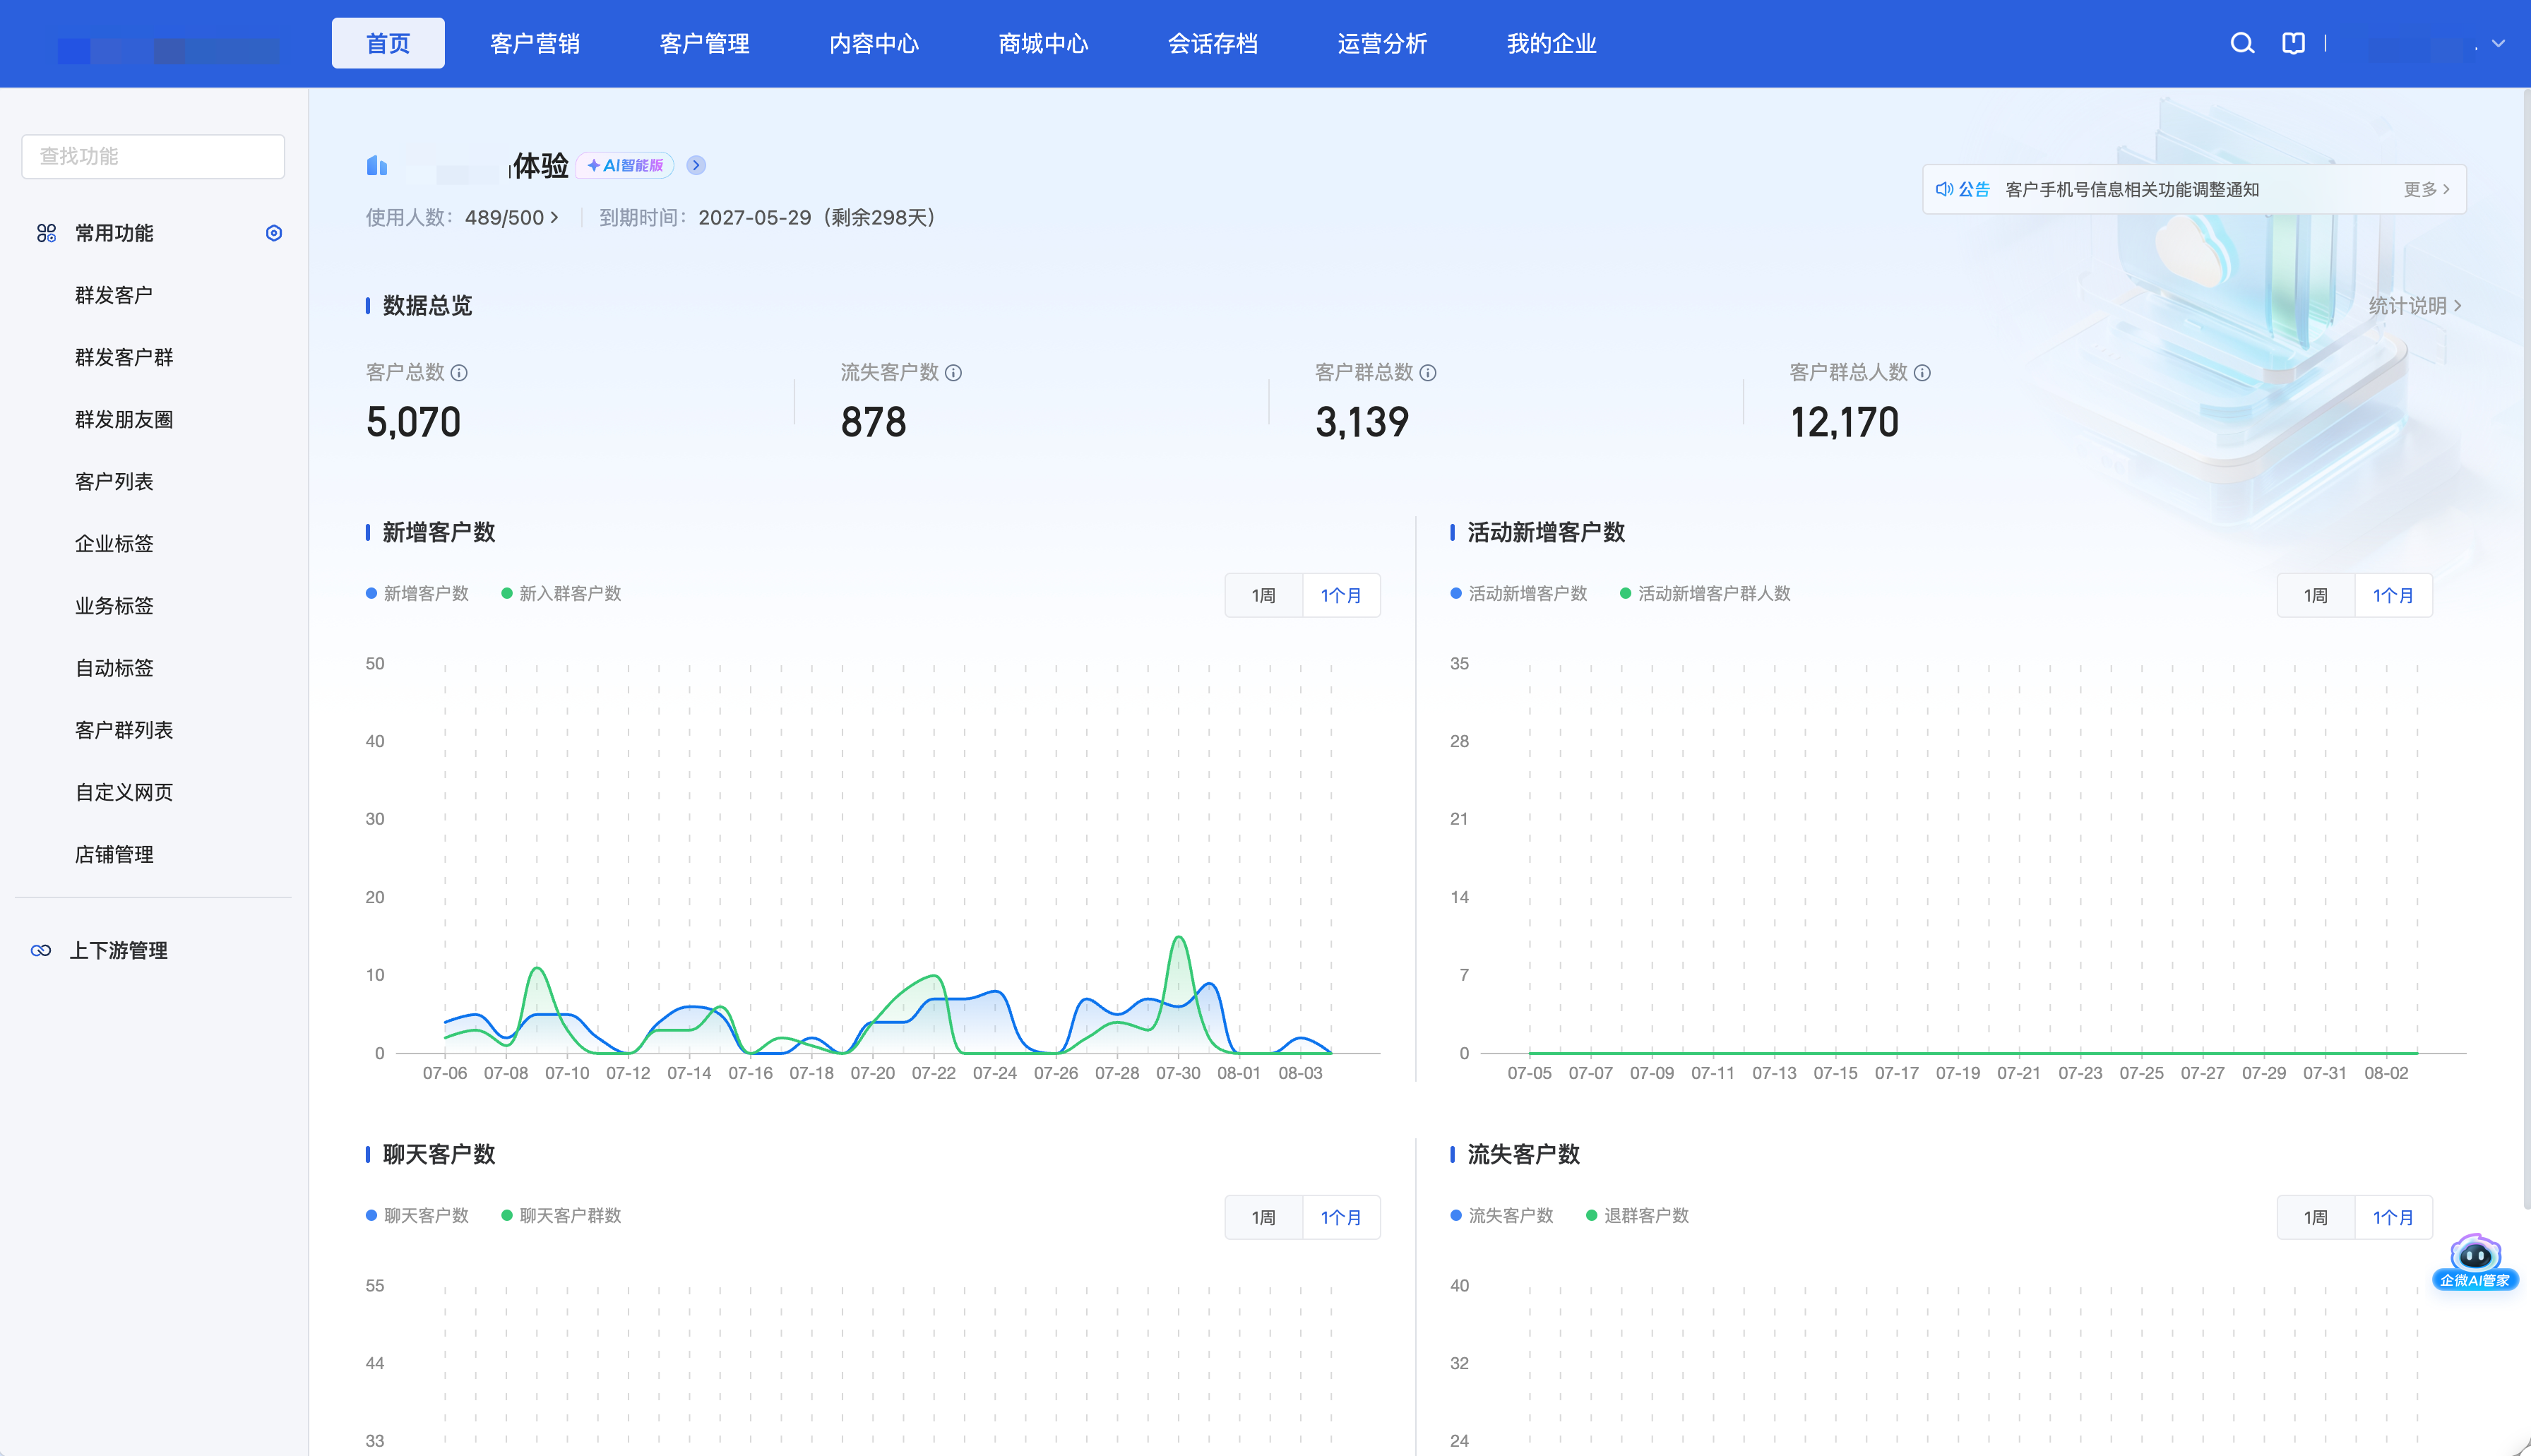Select 1周 in 聊天客户数 chart
The height and width of the screenshot is (1456, 2531).
[1264, 1218]
